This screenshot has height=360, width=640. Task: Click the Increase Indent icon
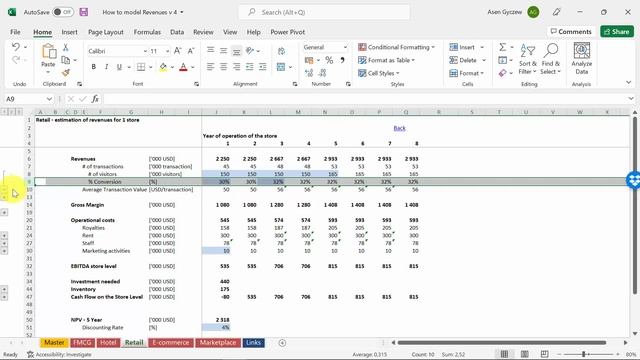coord(262,67)
